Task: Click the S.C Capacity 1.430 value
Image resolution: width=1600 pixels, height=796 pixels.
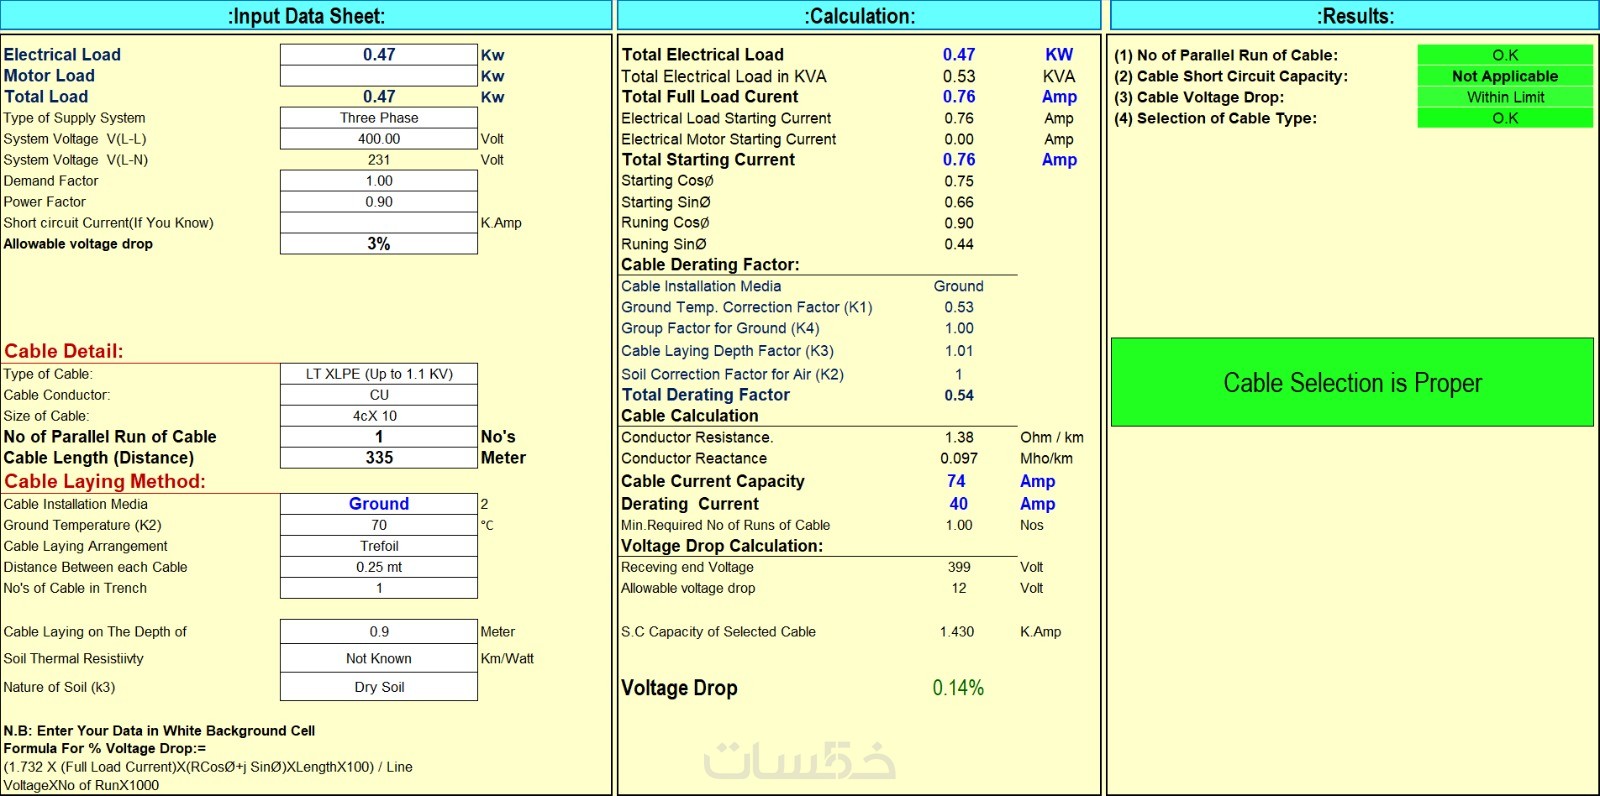Action: coord(957,632)
